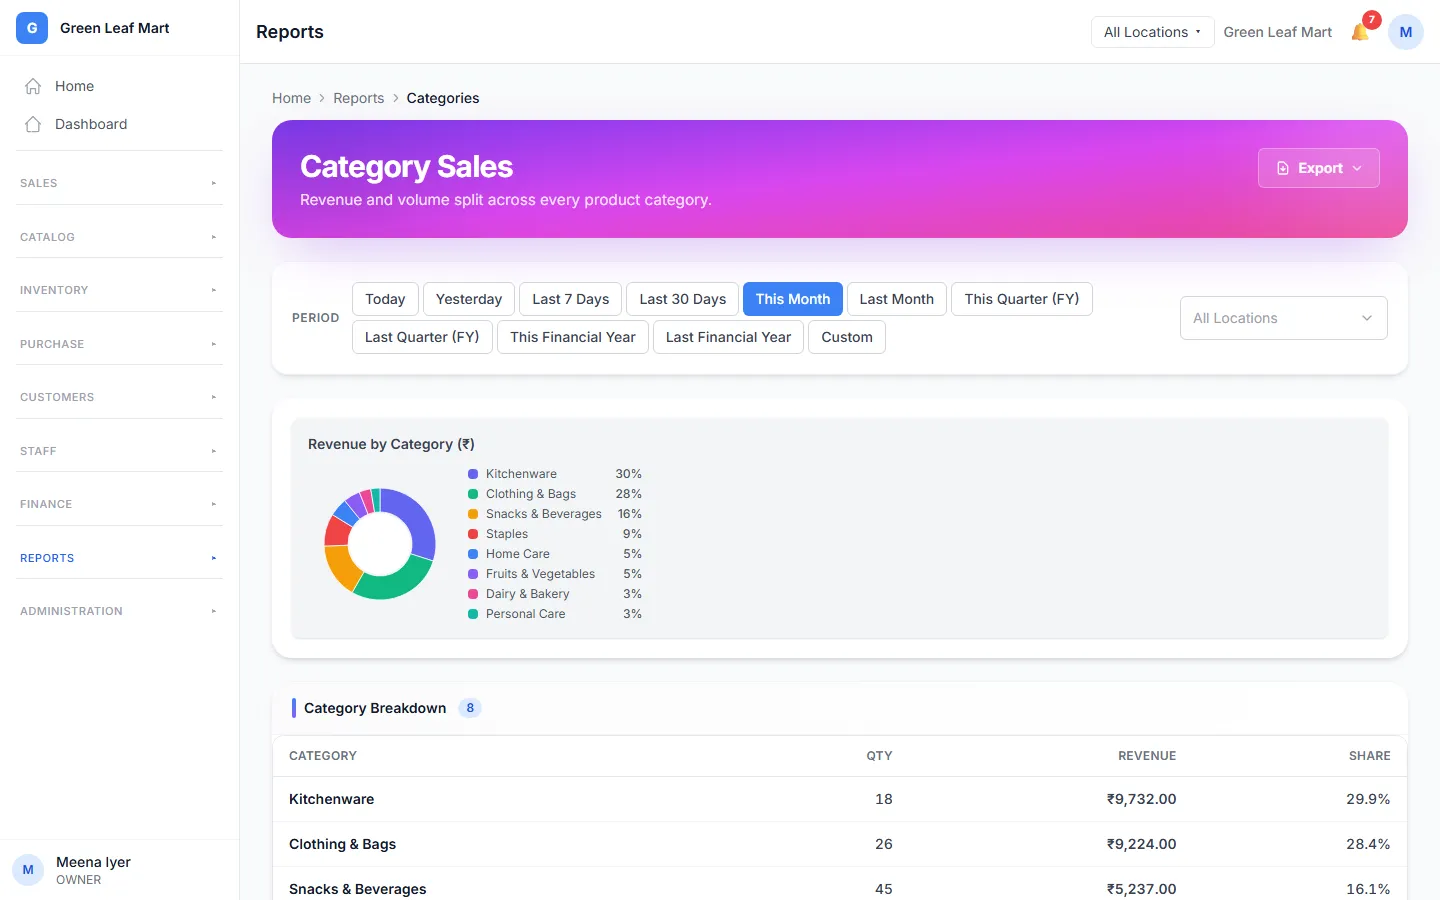Select the Last Month period
This screenshot has width=1440, height=900.
pyautogui.click(x=897, y=299)
